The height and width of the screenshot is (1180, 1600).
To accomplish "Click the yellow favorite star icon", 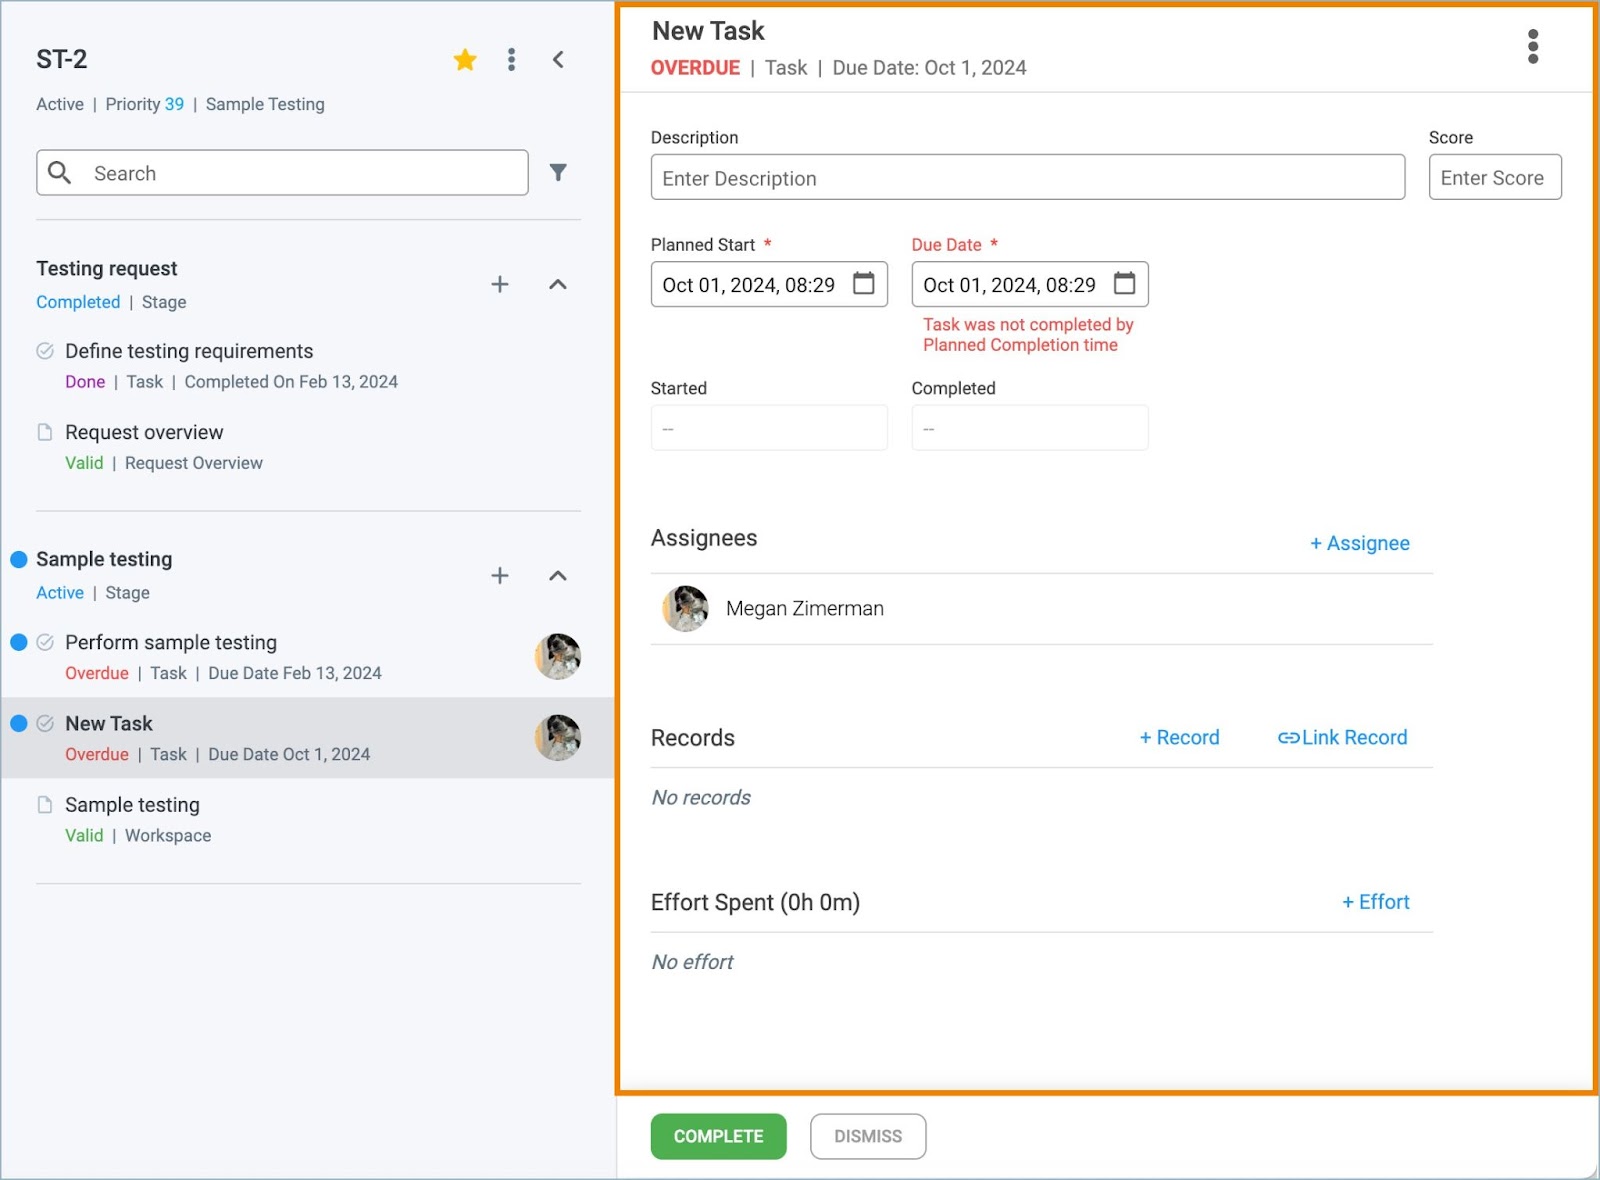I will pos(465,60).
